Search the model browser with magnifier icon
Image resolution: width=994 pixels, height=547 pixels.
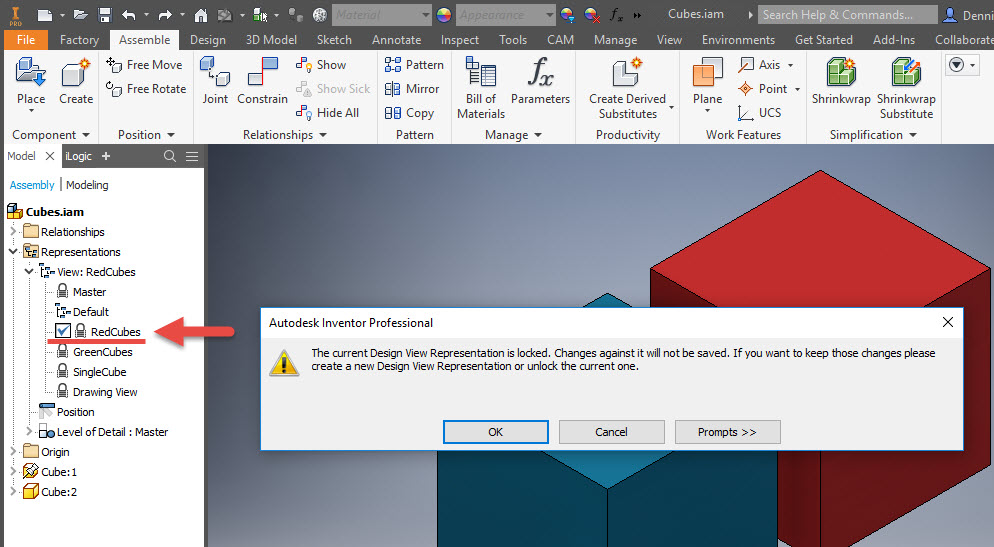coord(170,156)
